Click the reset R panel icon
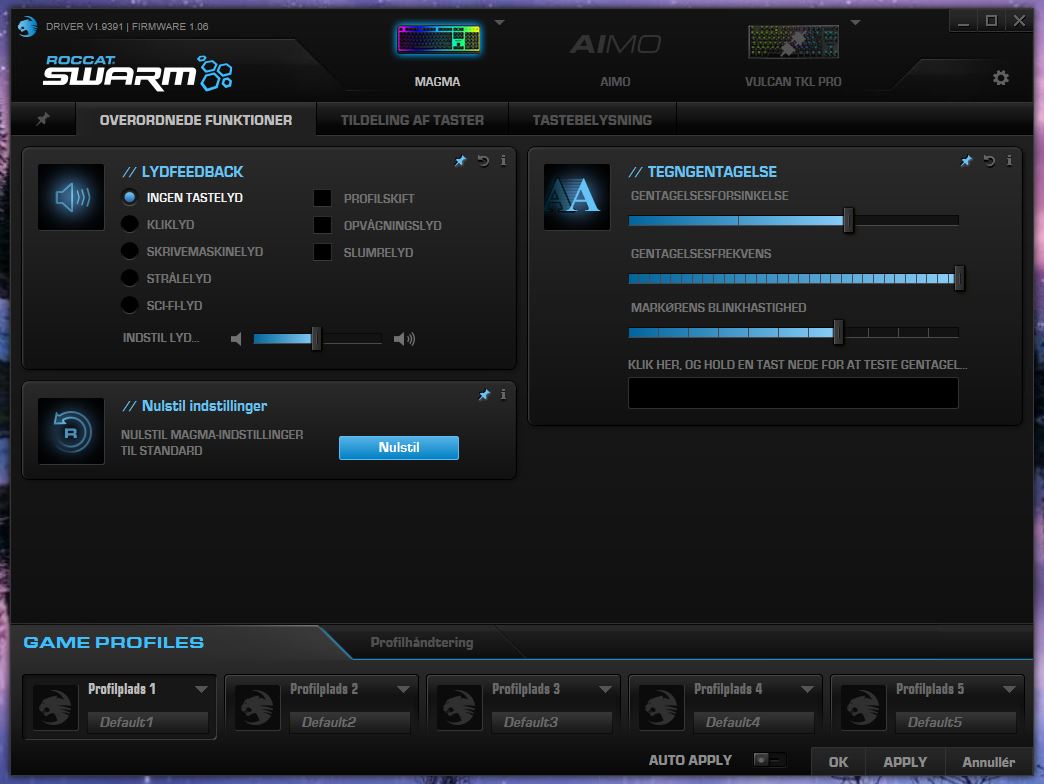The height and width of the screenshot is (784, 1044). coord(71,431)
